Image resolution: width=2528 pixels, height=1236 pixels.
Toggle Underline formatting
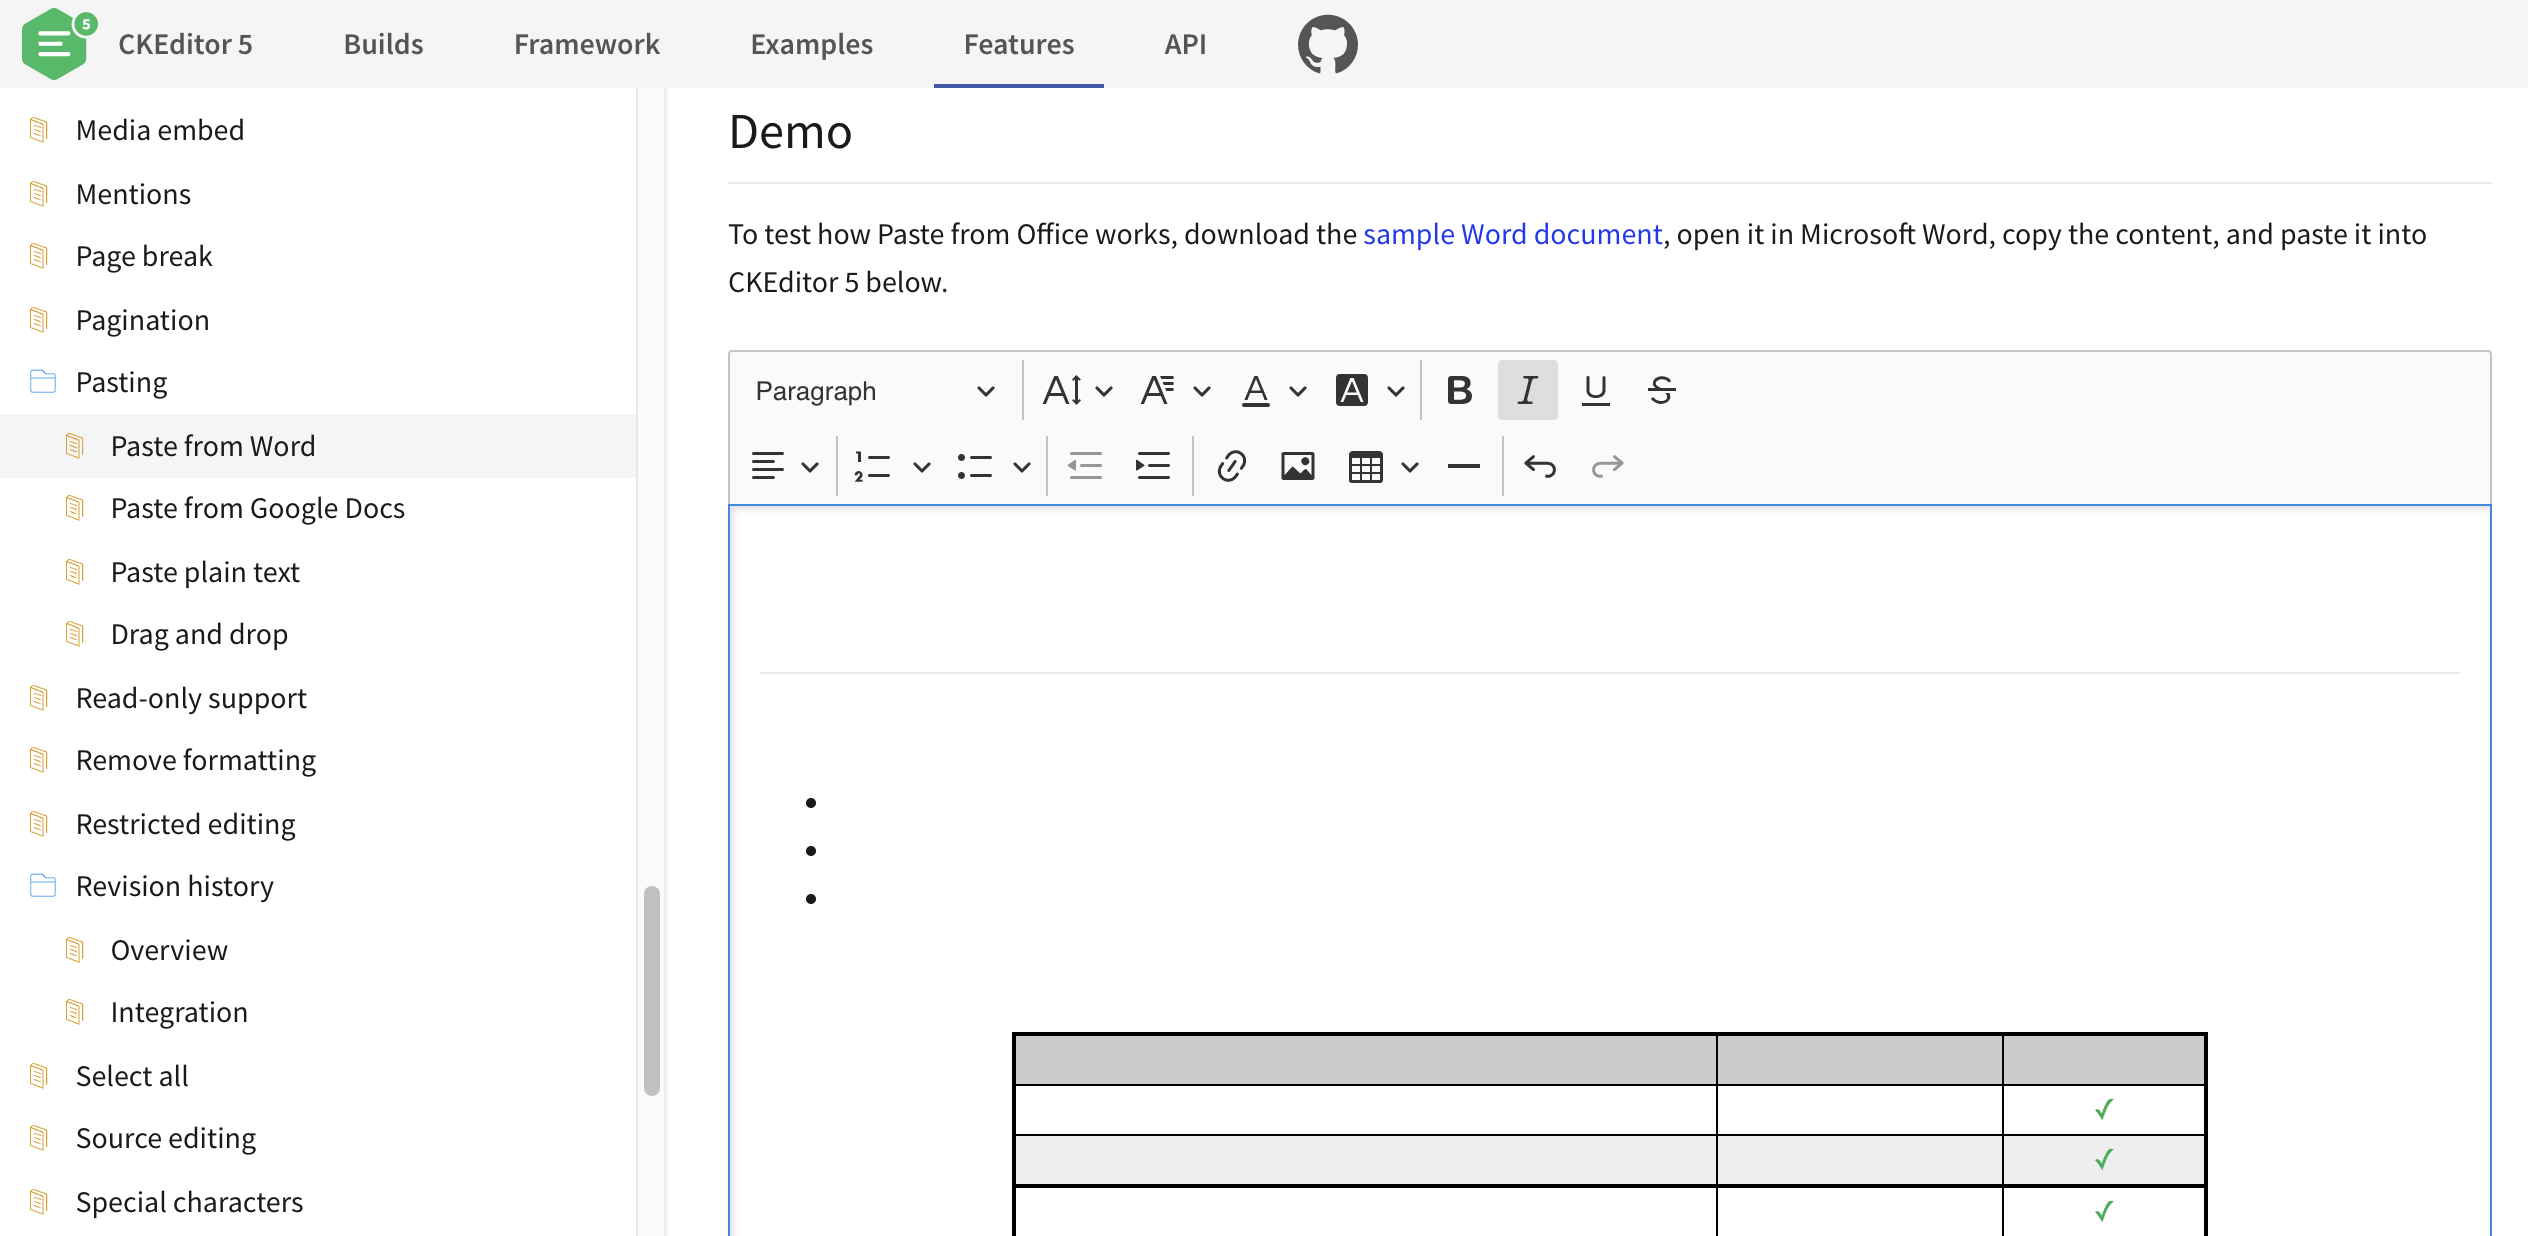pyautogui.click(x=1595, y=390)
